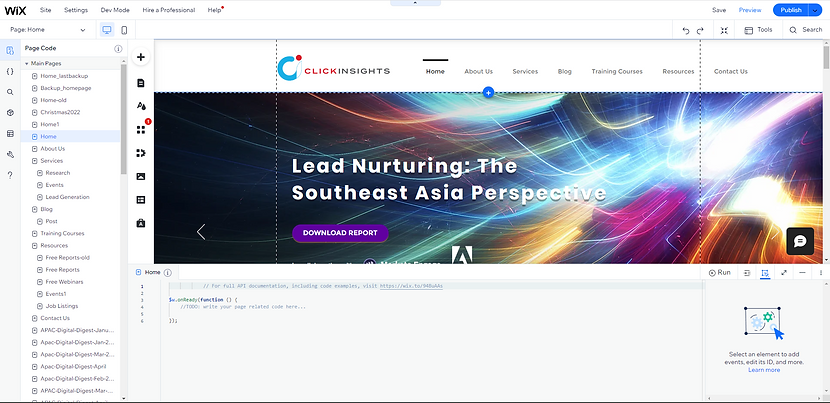Click the Page Code info icon
830x403 pixels.
118,49
